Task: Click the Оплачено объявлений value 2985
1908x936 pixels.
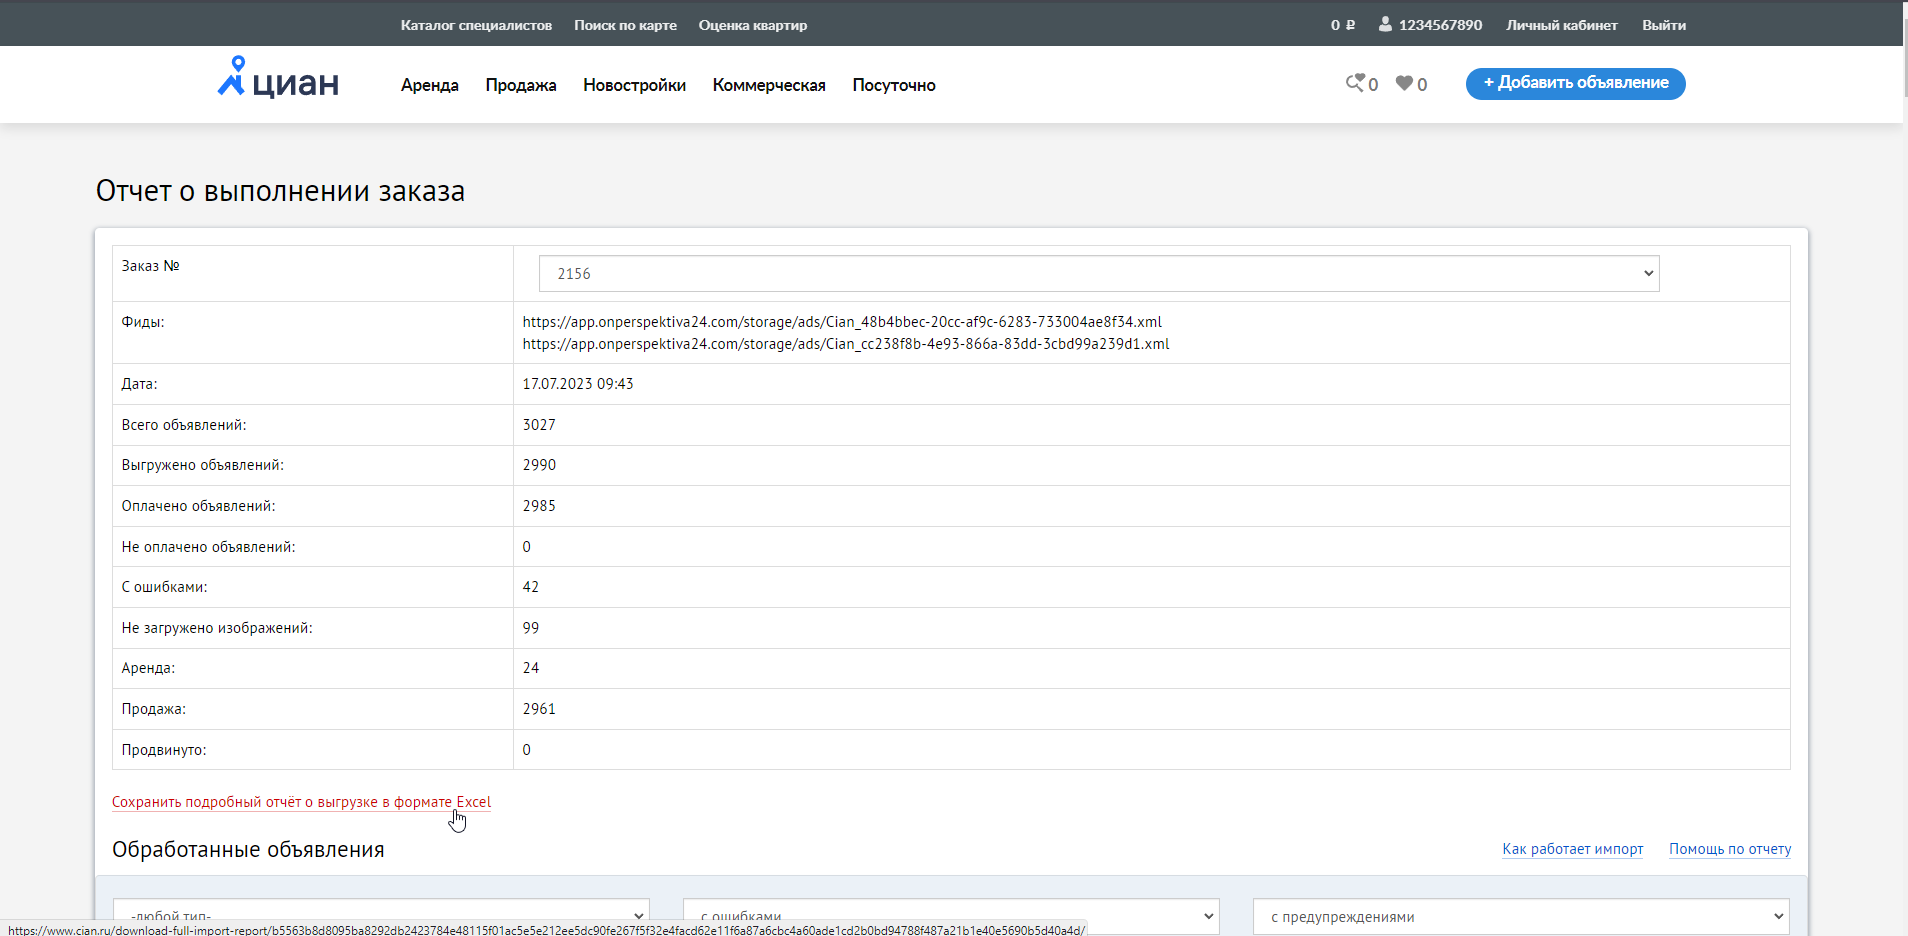Action: 539,506
